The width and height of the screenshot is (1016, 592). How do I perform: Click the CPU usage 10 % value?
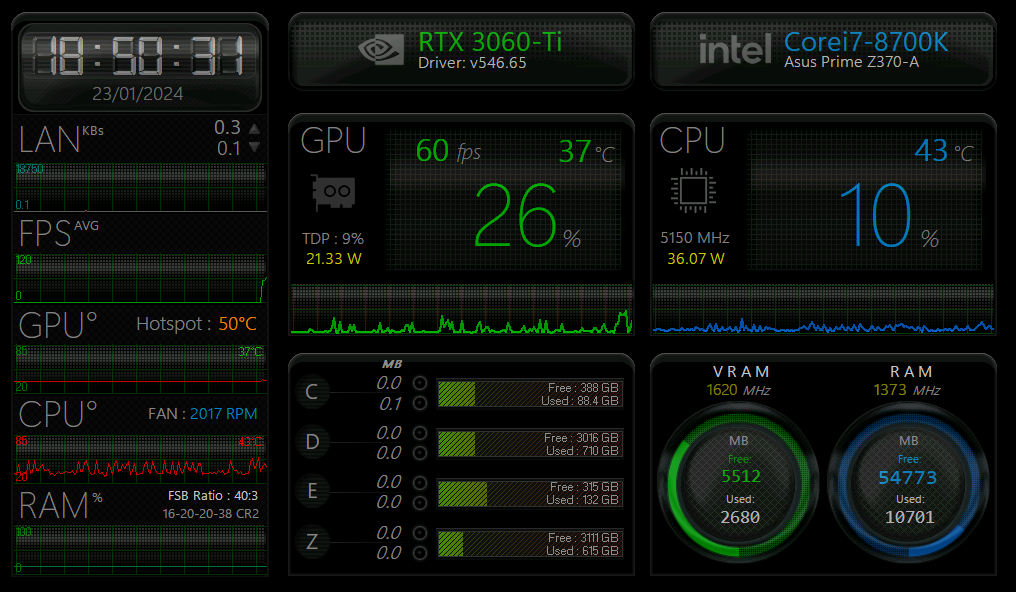point(888,216)
